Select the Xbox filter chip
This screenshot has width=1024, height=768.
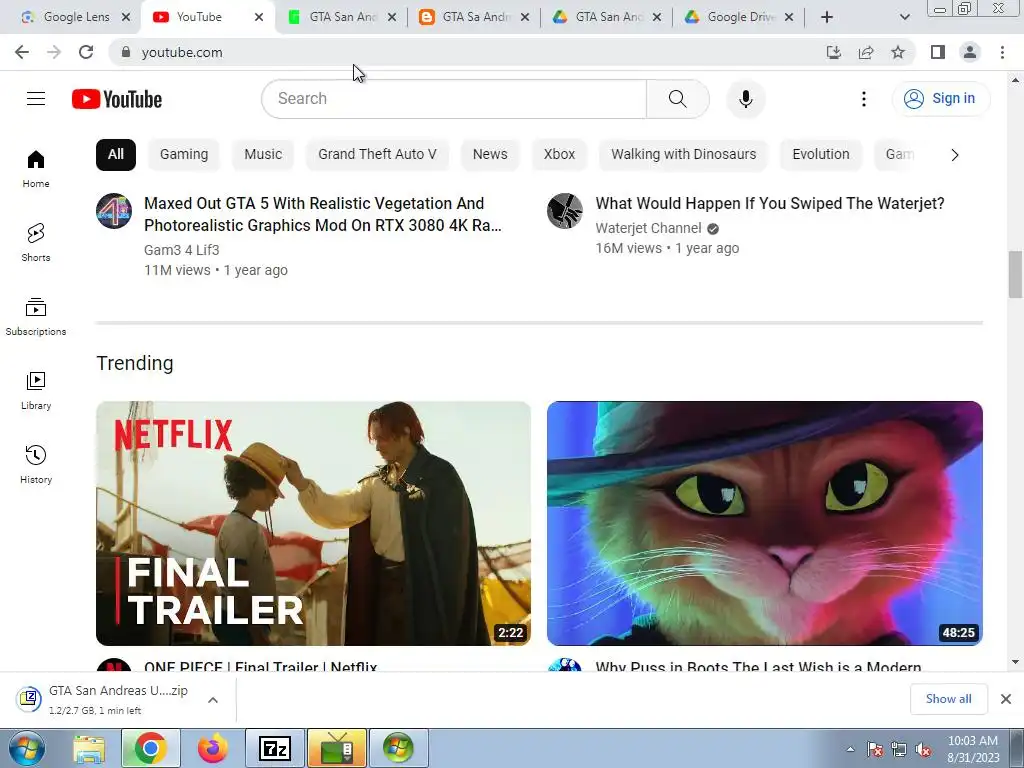[x=560, y=155]
